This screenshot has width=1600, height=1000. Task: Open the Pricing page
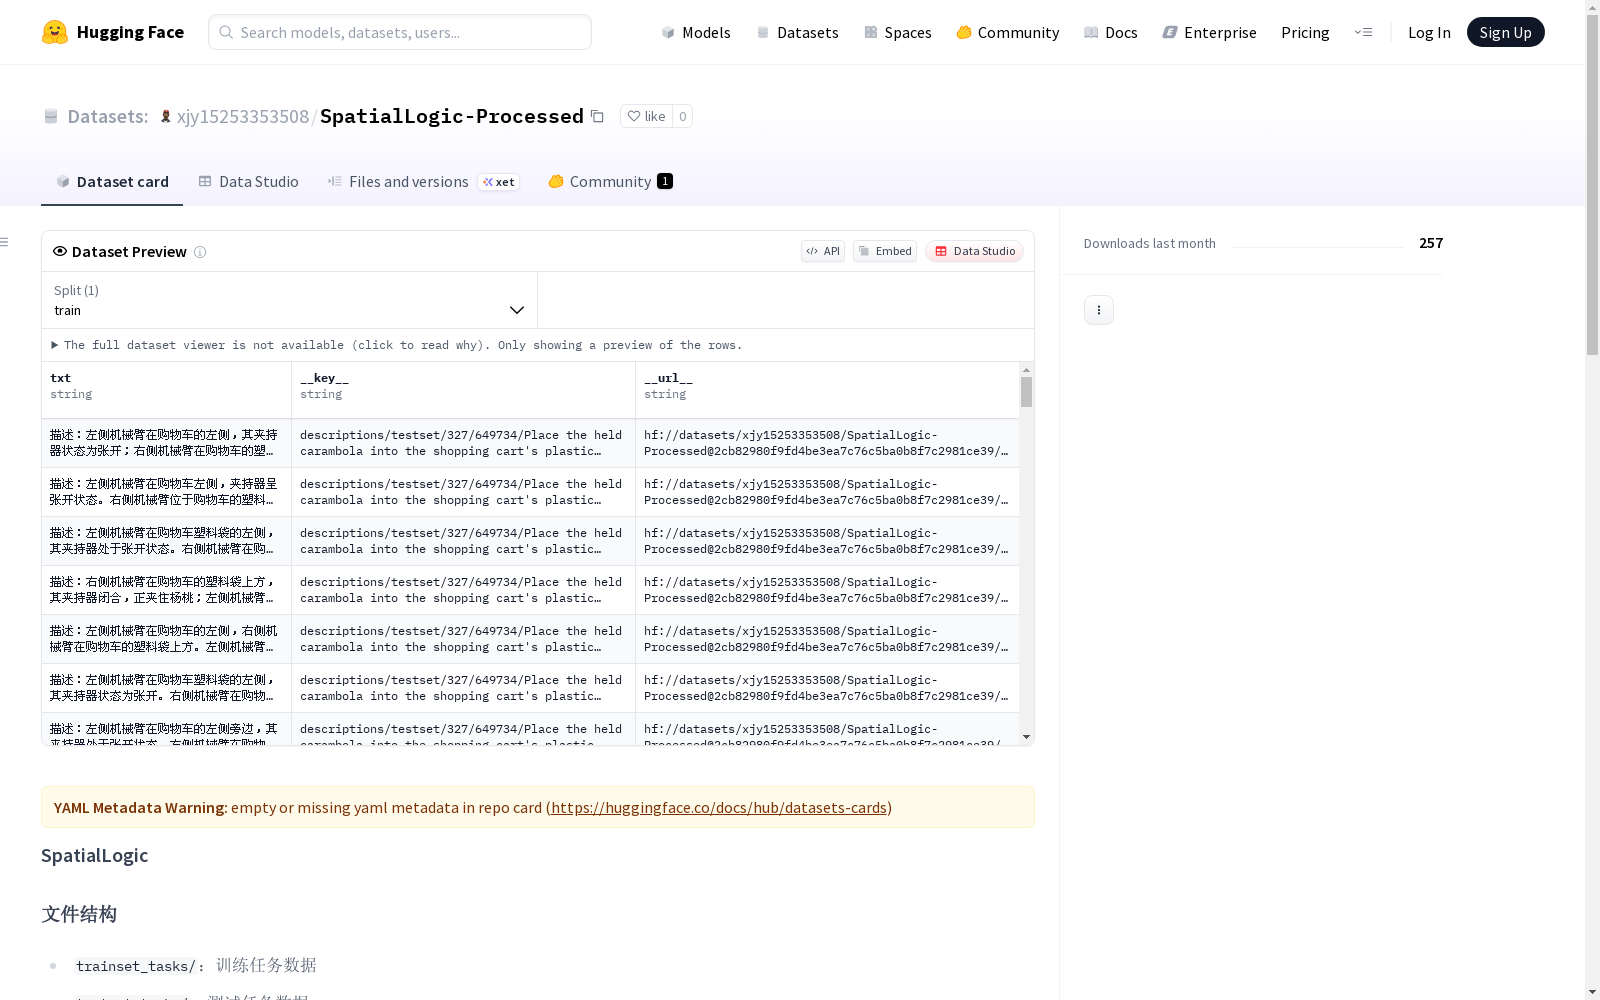pyautogui.click(x=1305, y=32)
